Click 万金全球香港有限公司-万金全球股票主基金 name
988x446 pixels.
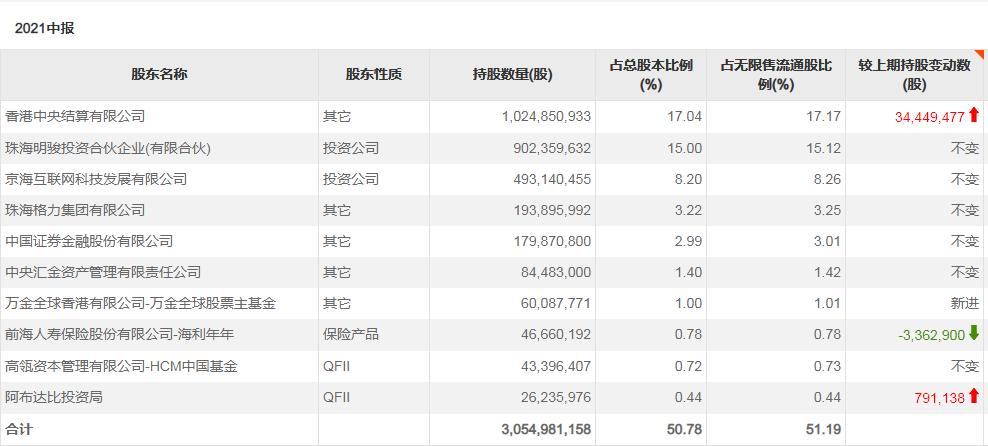(x=140, y=303)
